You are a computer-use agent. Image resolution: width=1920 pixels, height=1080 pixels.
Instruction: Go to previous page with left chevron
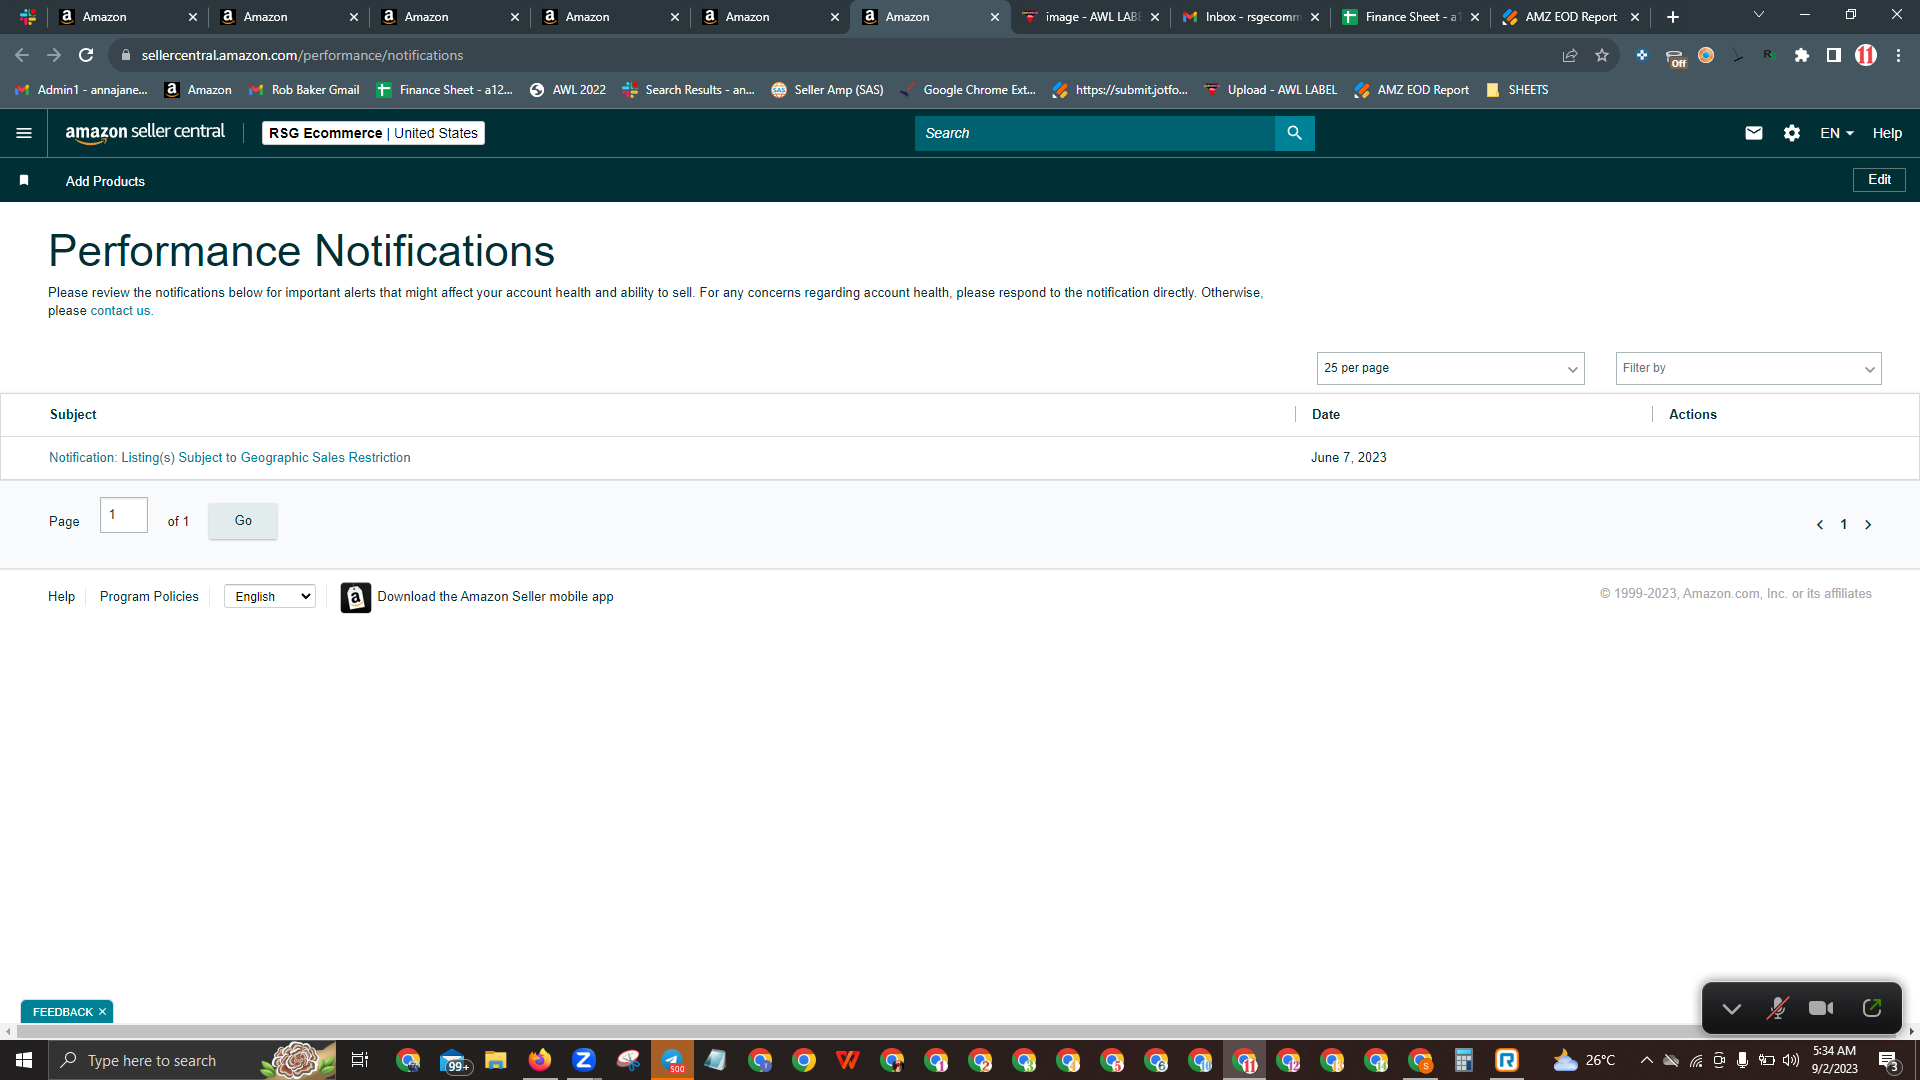pyautogui.click(x=1820, y=525)
